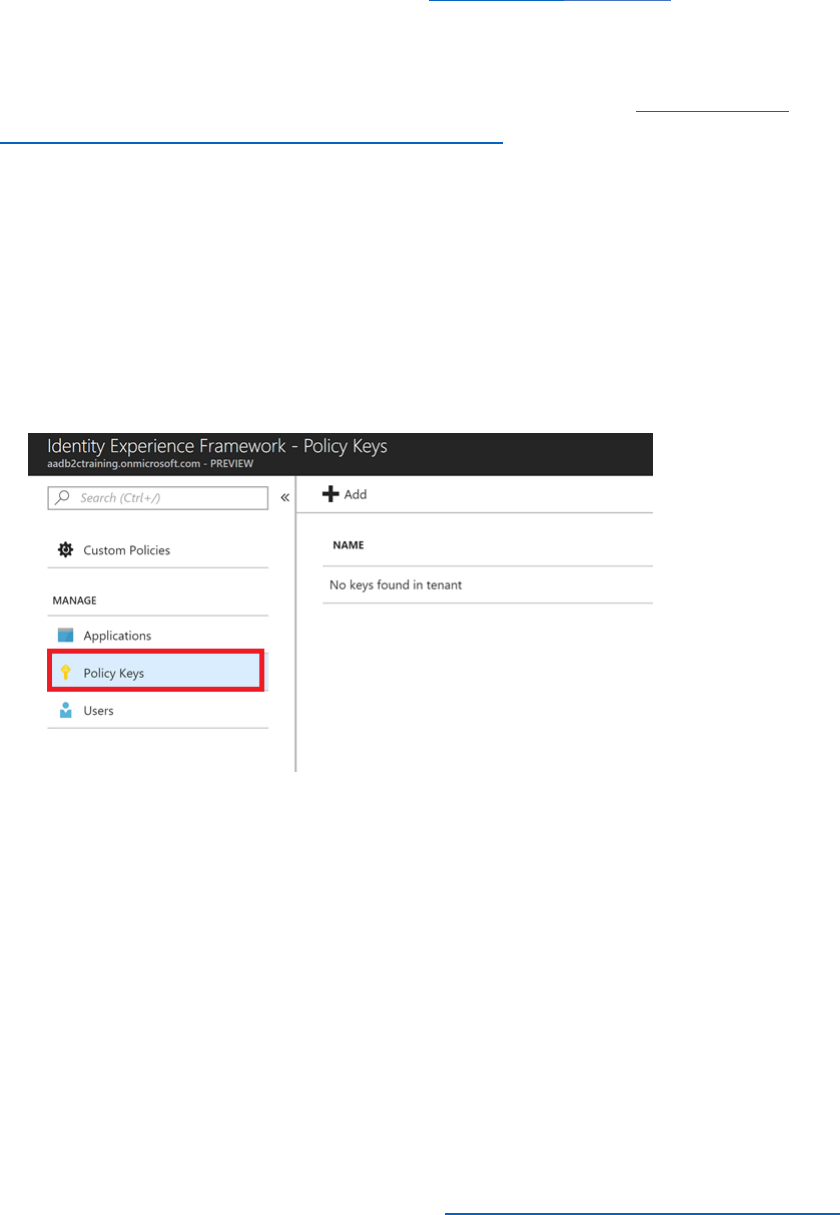This screenshot has height=1215, width=840.
Task: Click the MANAGE section heading
Action: click(x=73, y=600)
